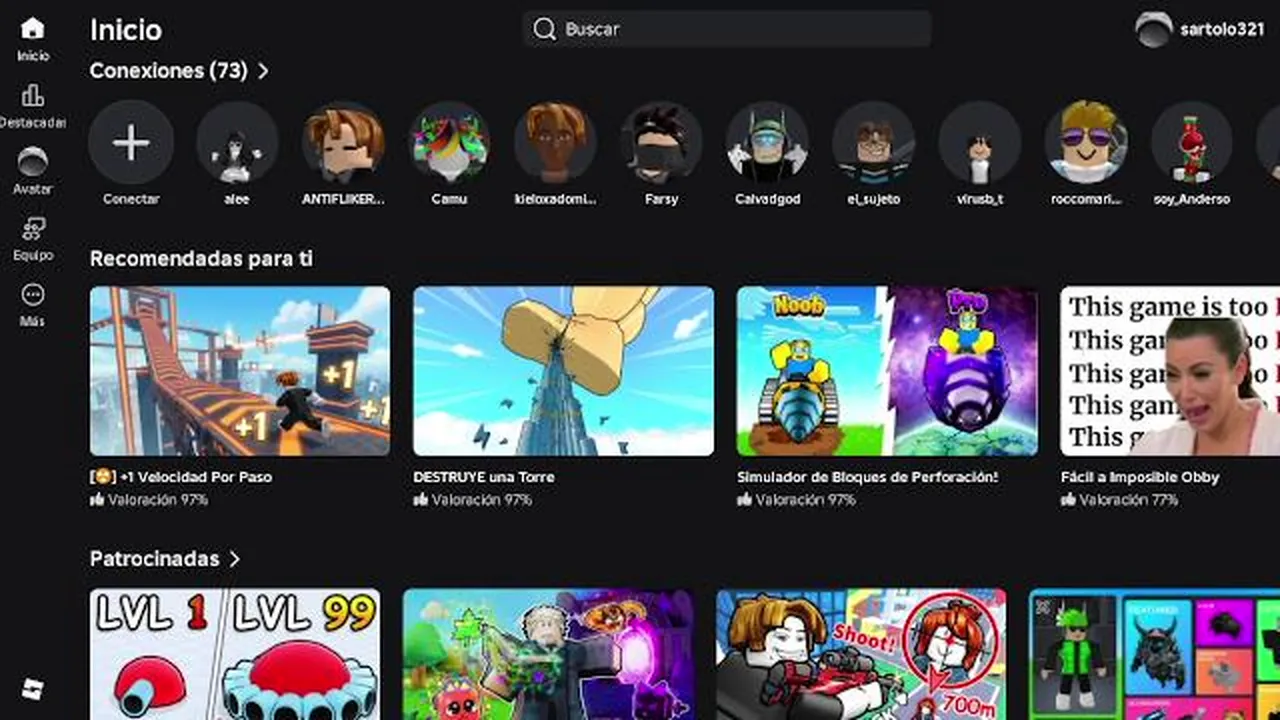Screen dimensions: 1280x720
Task: Open sponsored LVL 1 LVL 99 game thumbnail
Action: 235,654
